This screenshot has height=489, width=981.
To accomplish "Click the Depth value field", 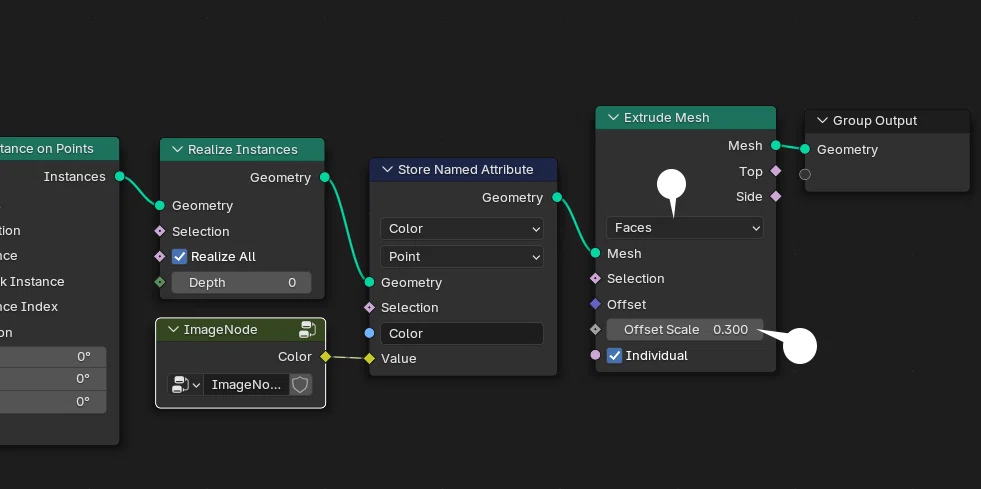I will pyautogui.click(x=241, y=283).
